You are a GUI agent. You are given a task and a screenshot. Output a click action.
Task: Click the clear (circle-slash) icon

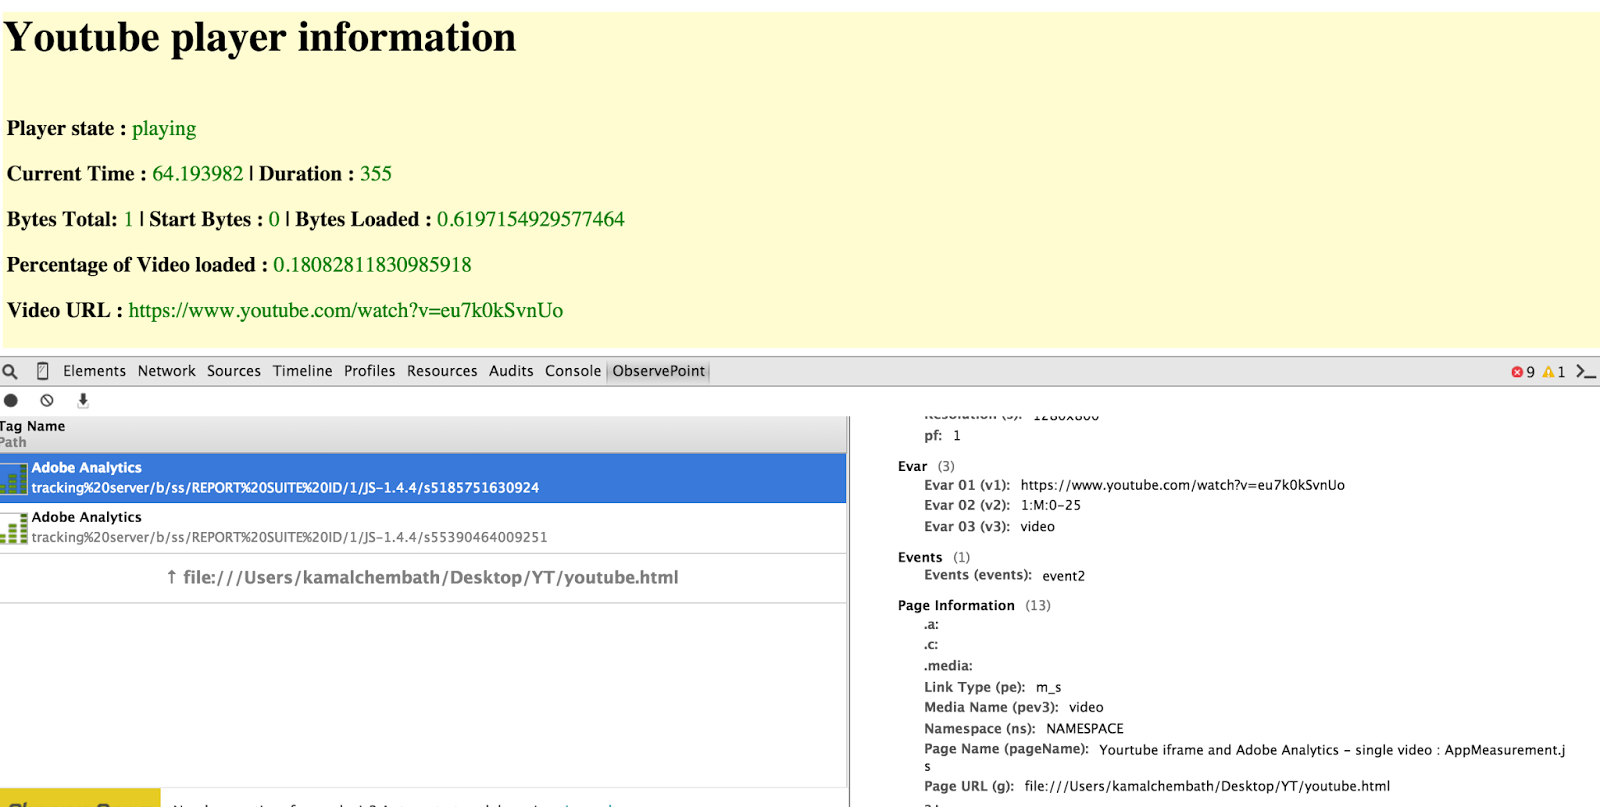(x=47, y=400)
